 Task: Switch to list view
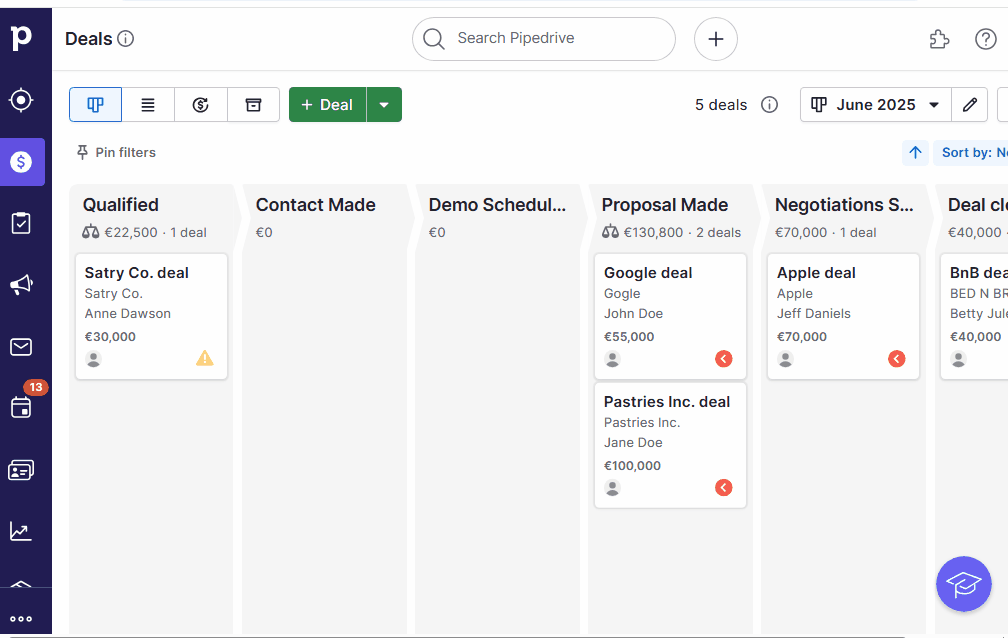(x=148, y=104)
